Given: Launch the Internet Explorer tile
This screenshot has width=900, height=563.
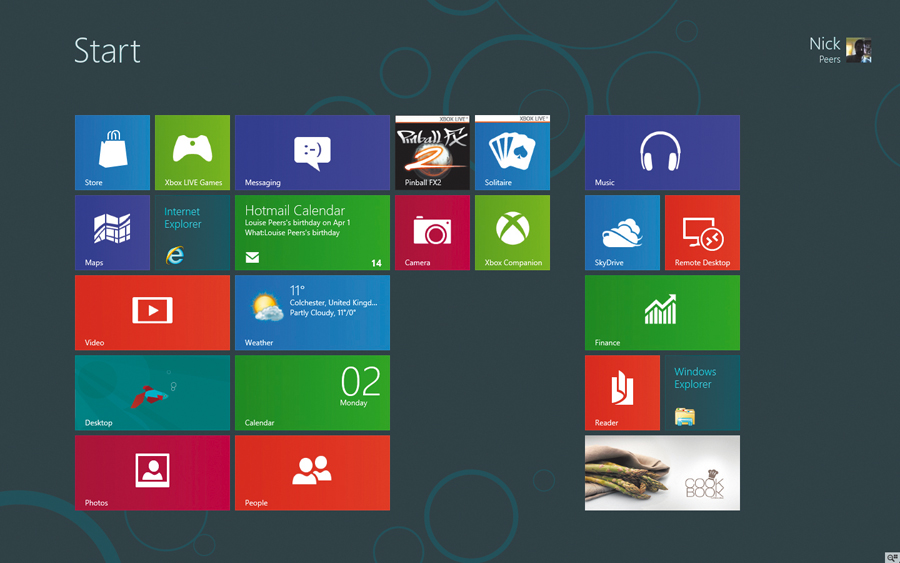Looking at the screenshot, I should tap(192, 232).
